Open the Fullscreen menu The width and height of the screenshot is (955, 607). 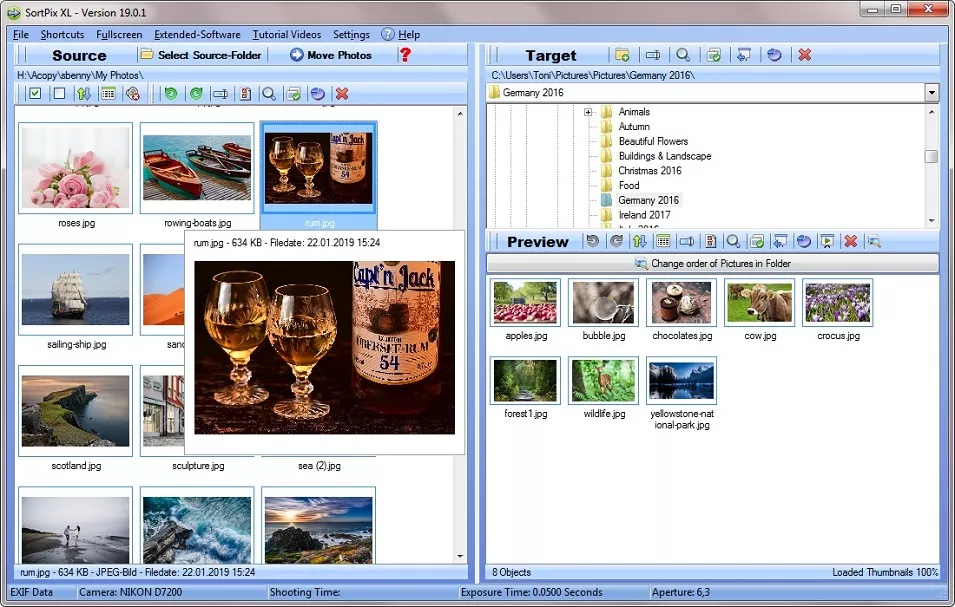point(119,35)
